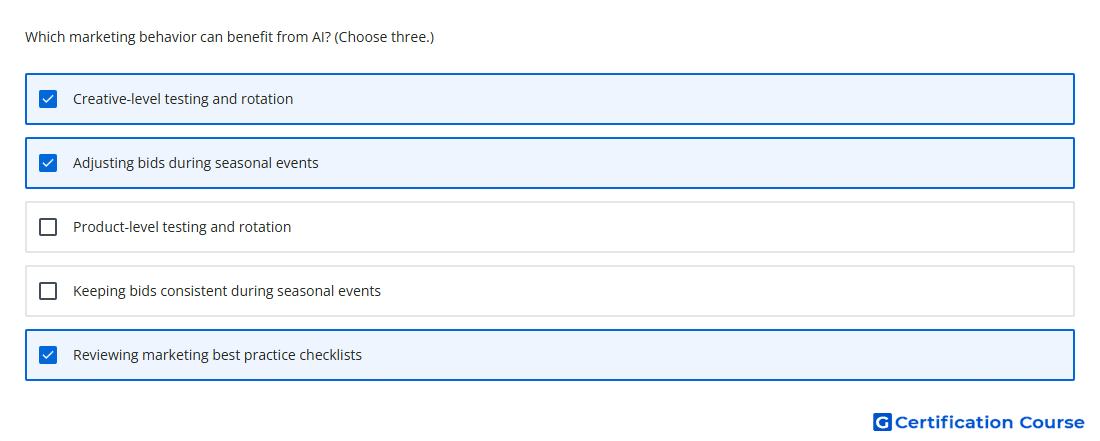The height and width of the screenshot is (441, 1100).
Task: Click the "(Choose three.)" instruction text
Action: click(x=384, y=37)
